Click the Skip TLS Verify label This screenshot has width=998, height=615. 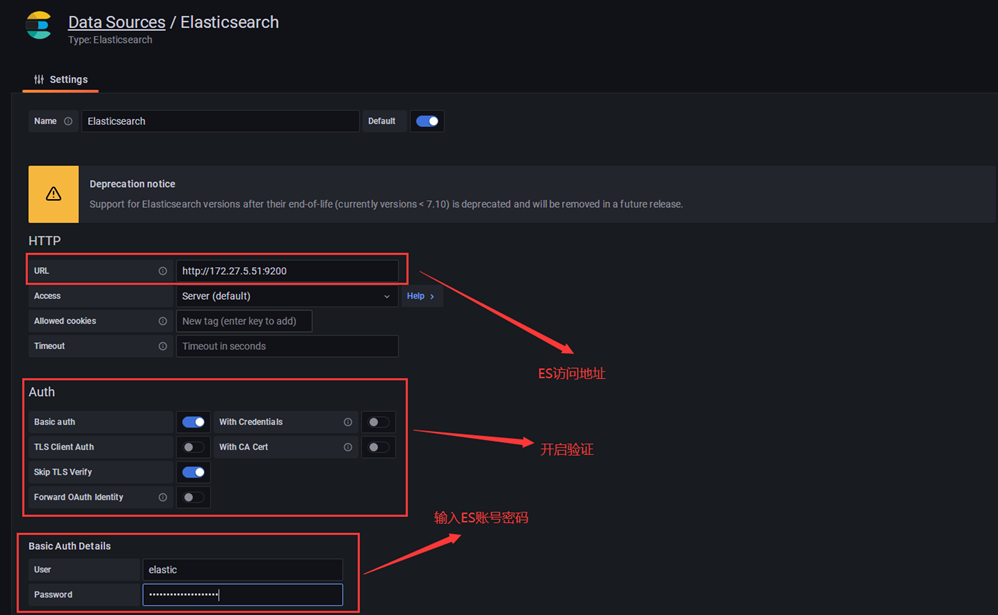[x=63, y=472]
